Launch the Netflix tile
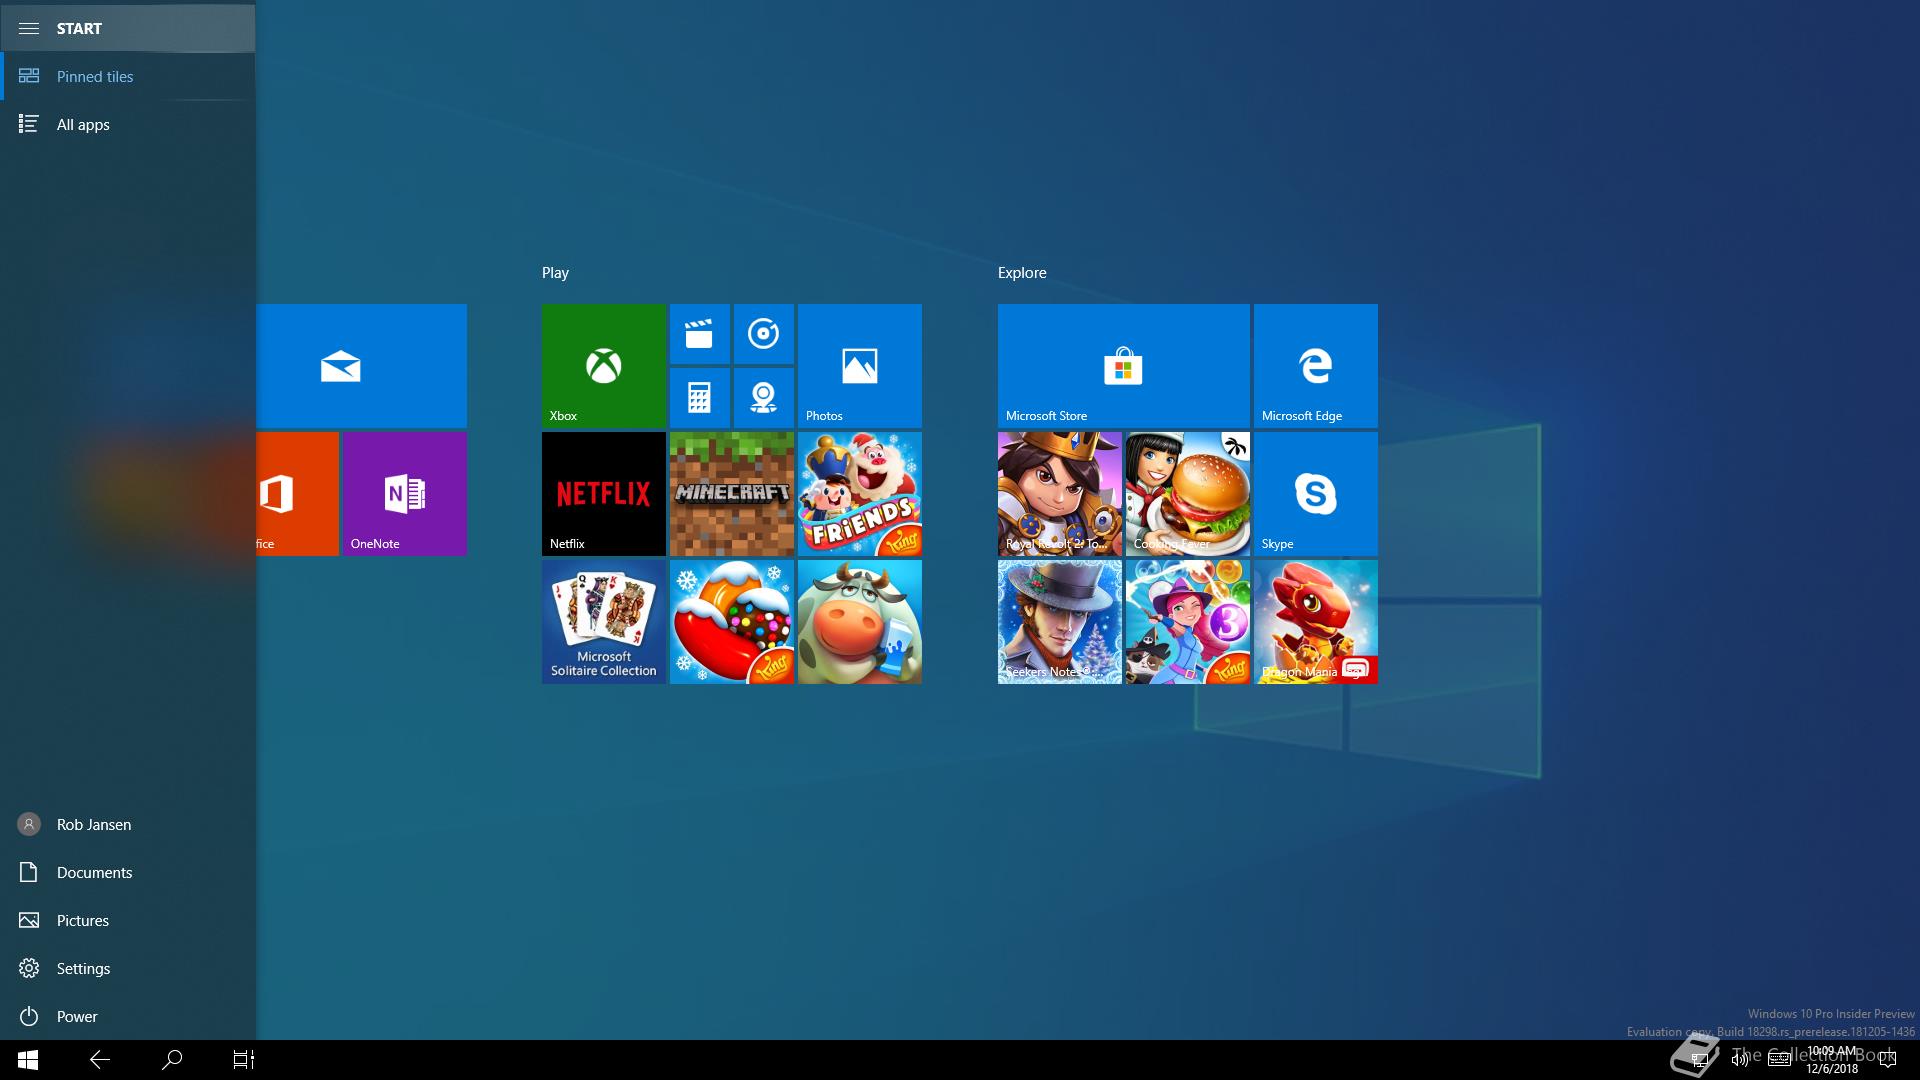 pos(603,494)
